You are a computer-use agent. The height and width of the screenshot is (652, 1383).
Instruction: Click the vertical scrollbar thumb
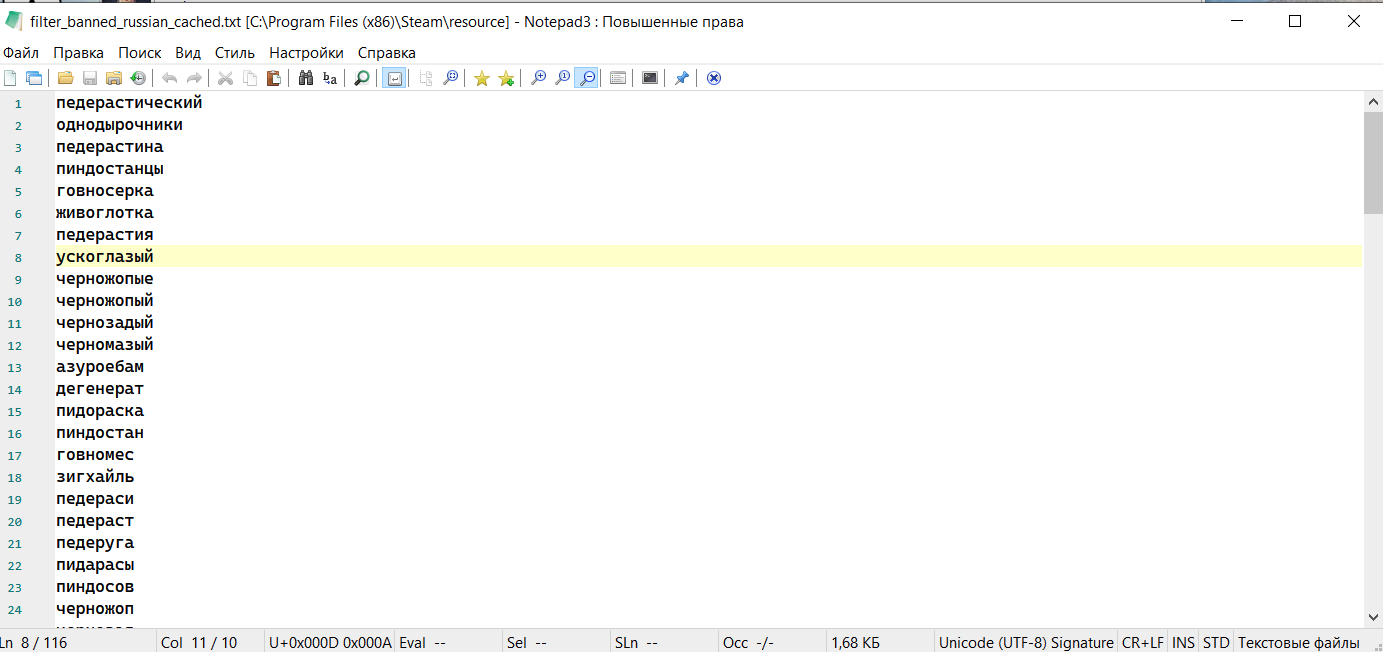(x=1373, y=162)
